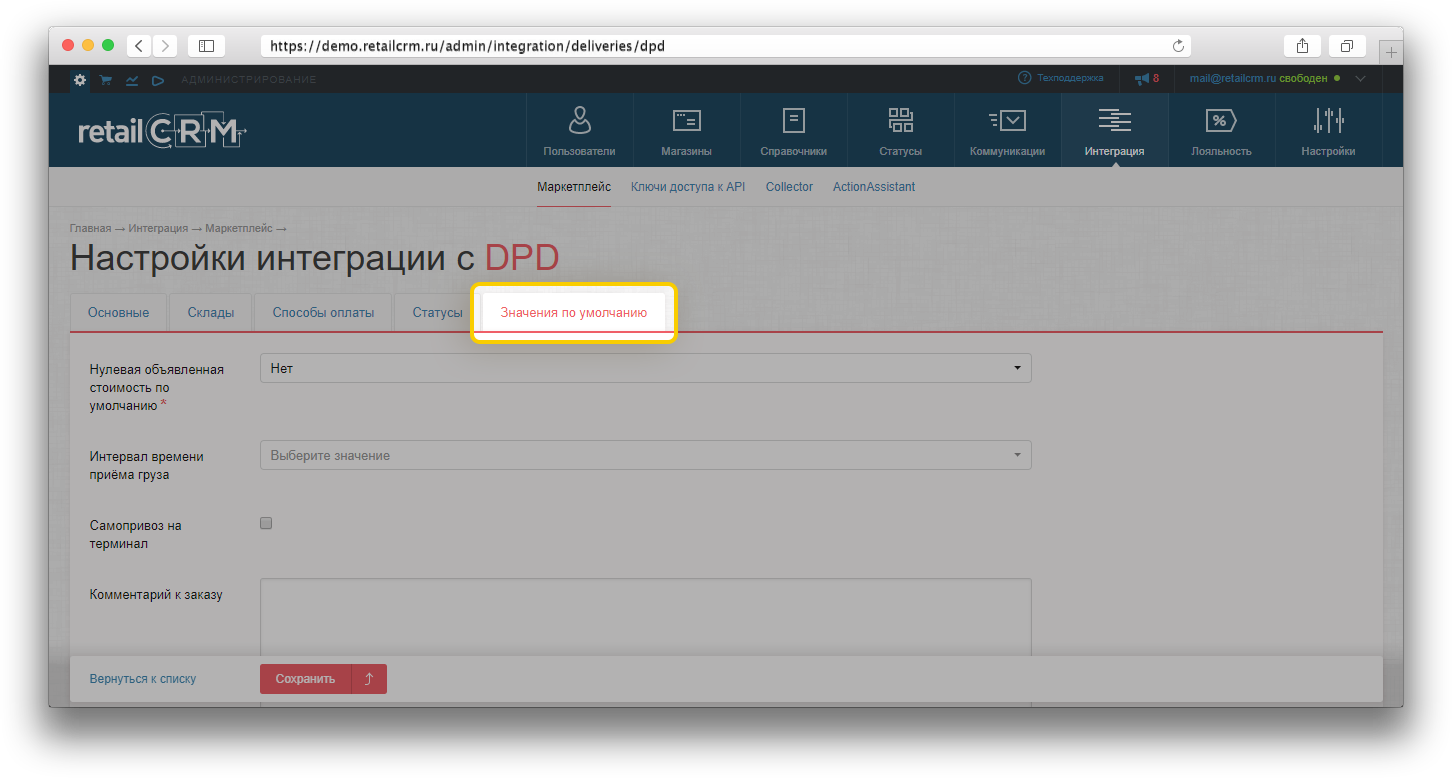Click the Комментарий к заказу text area

[x=645, y=617]
